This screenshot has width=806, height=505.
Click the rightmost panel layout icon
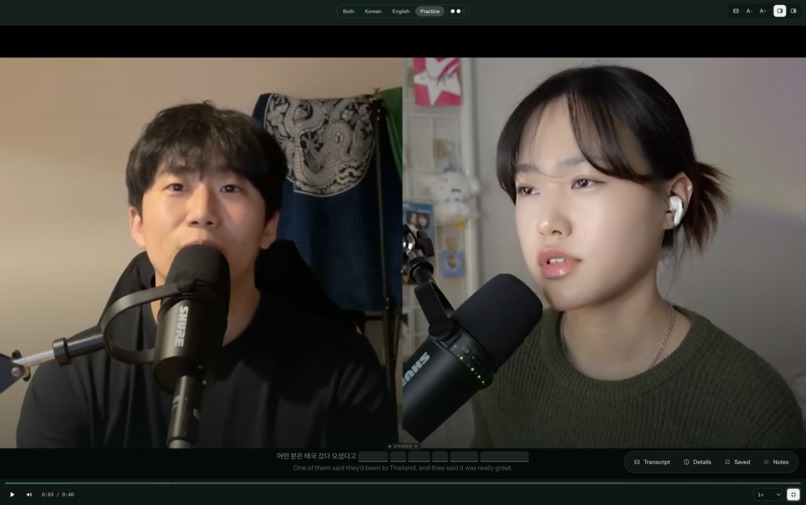tap(794, 11)
